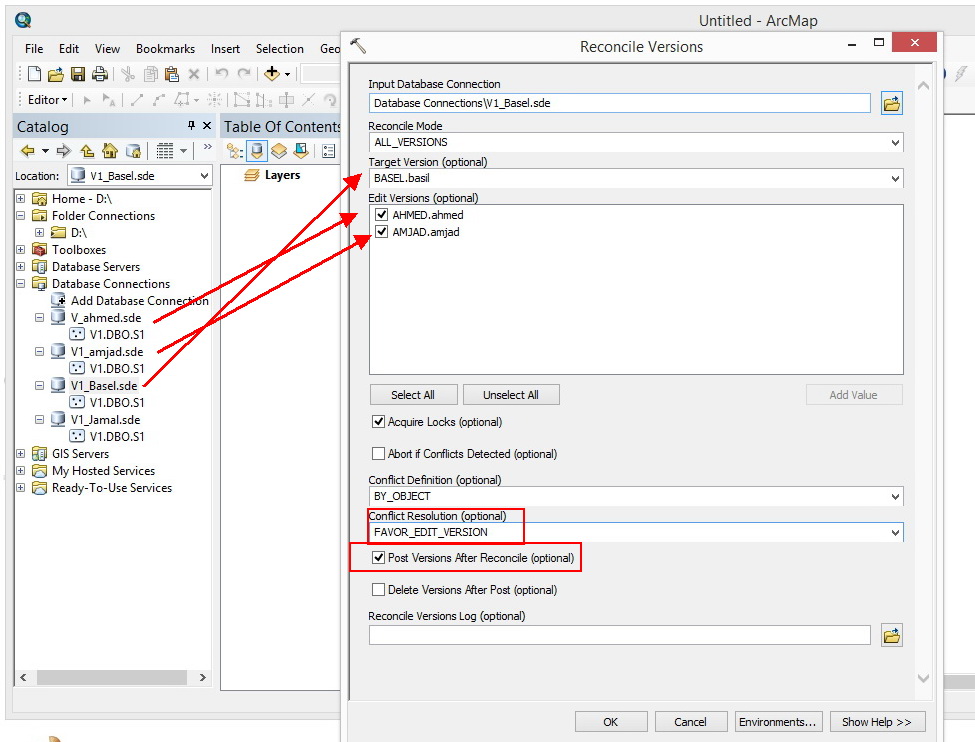
Task: Pin the Catalog panel with auto-hide icon
Action: point(192,126)
